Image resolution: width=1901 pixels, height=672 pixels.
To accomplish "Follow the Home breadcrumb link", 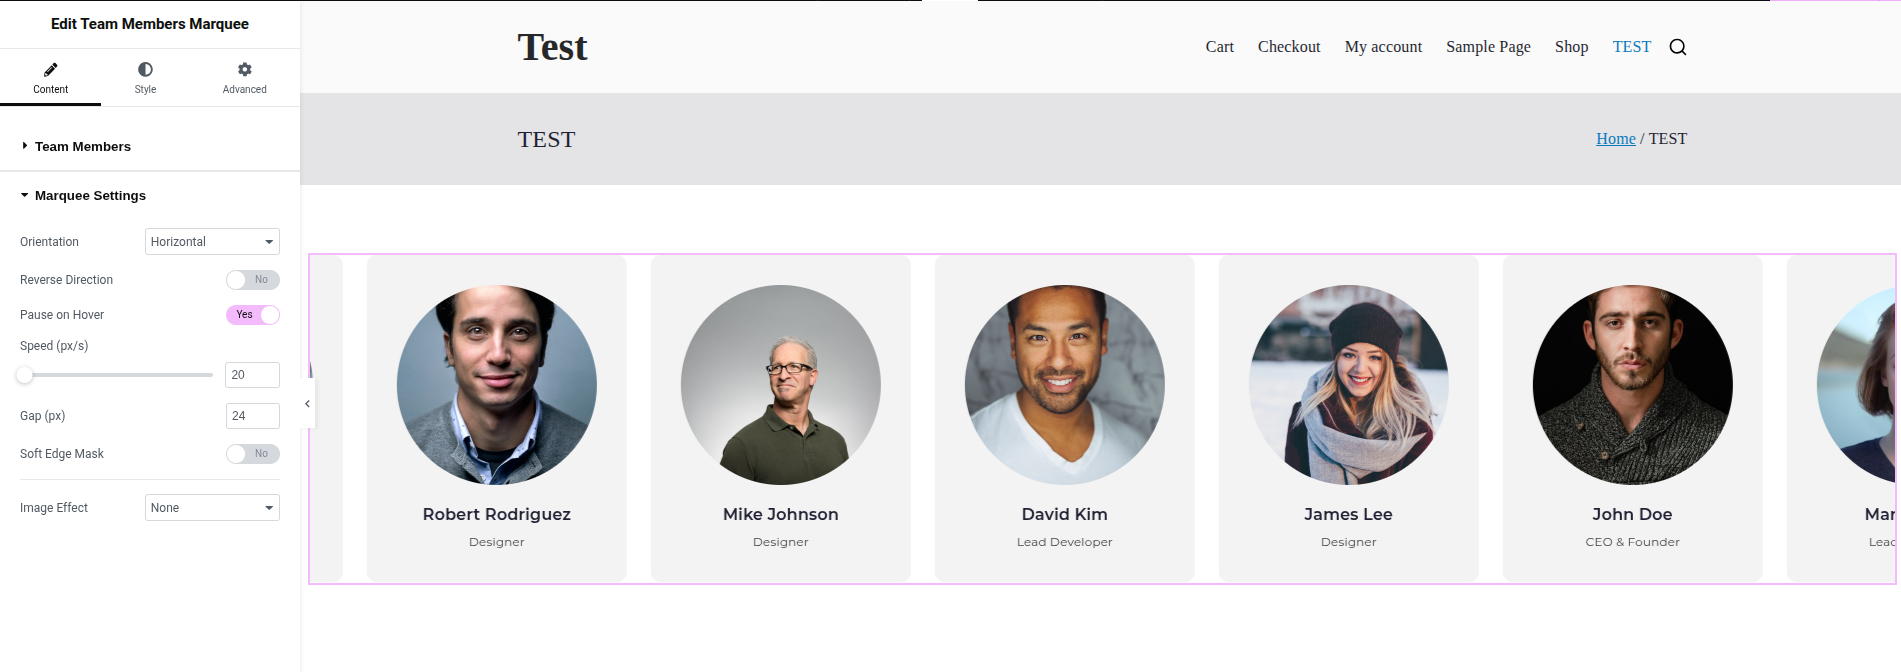I will point(1615,138).
